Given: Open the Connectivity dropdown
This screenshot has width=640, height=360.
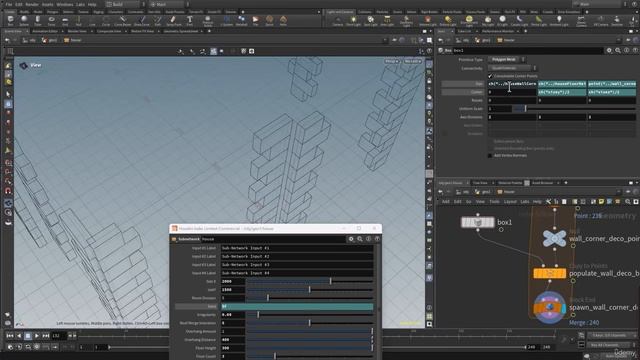Looking at the screenshot, I should [x=512, y=68].
